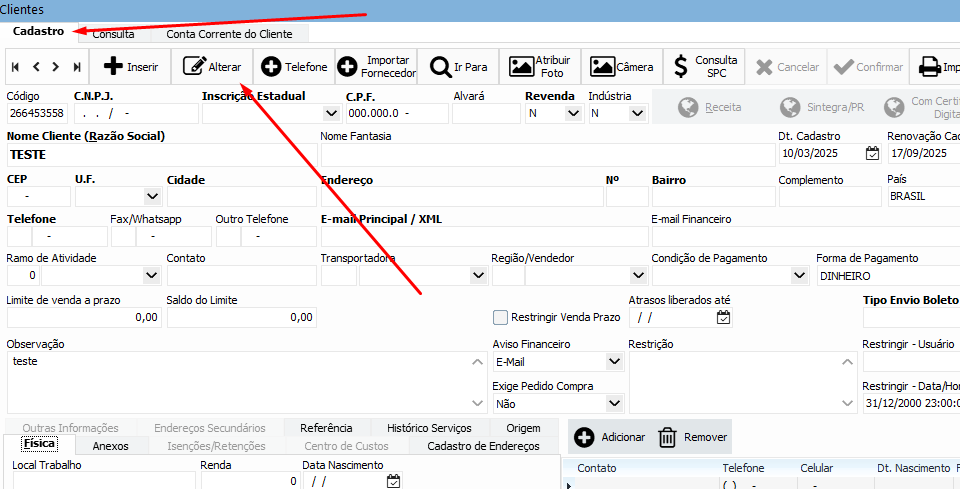
Task: Click the Alterar edit pencil icon
Action: point(191,67)
